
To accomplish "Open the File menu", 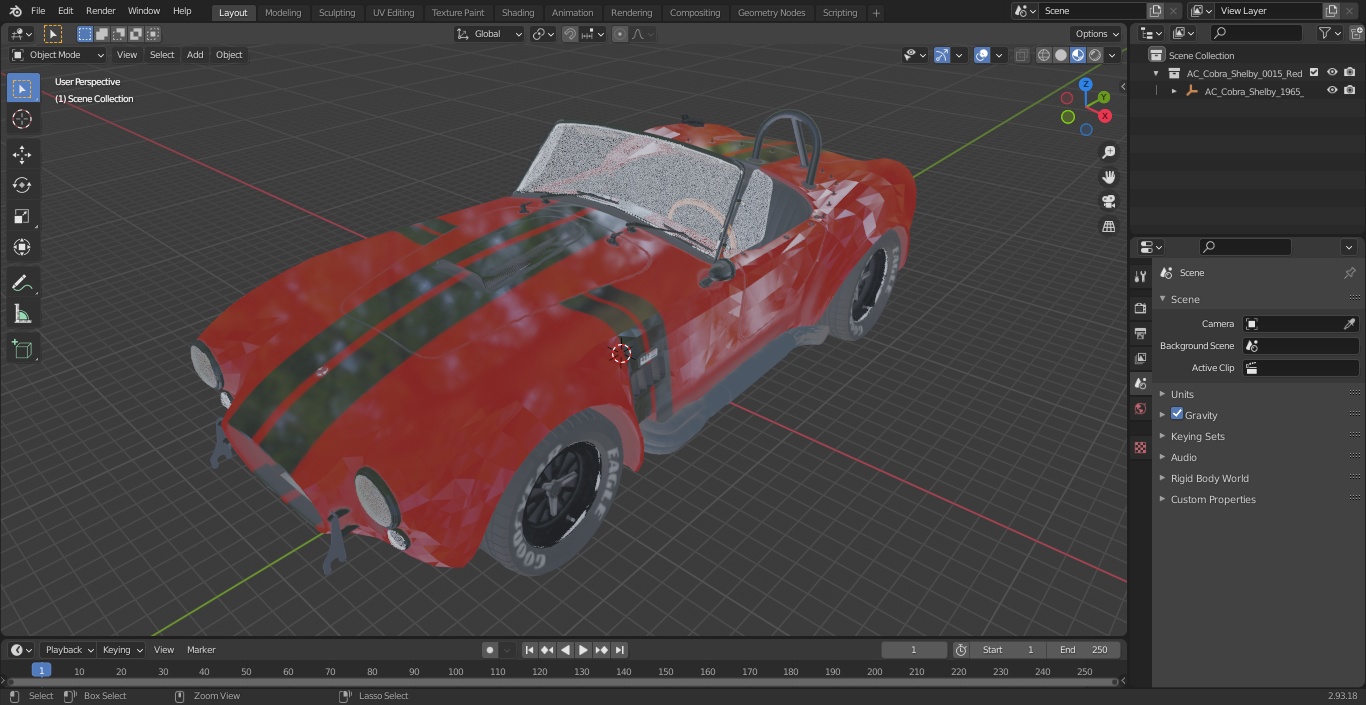I will (x=38, y=11).
